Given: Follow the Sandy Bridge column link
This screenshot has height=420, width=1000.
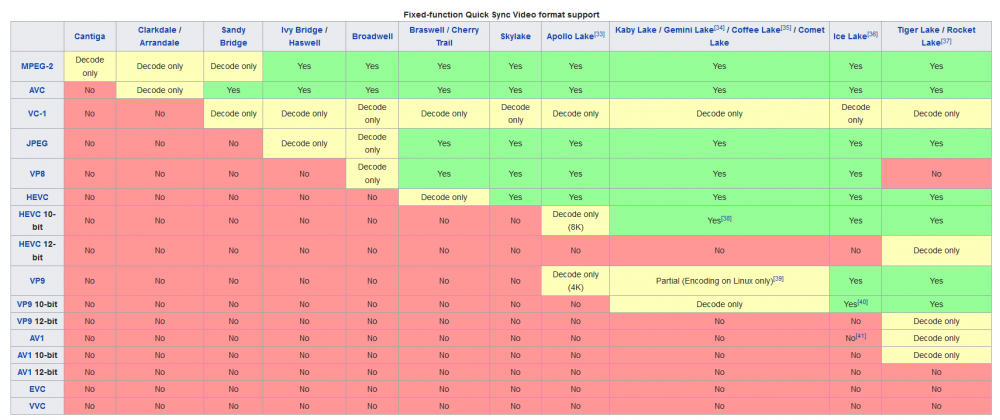Looking at the screenshot, I should pos(233,36).
